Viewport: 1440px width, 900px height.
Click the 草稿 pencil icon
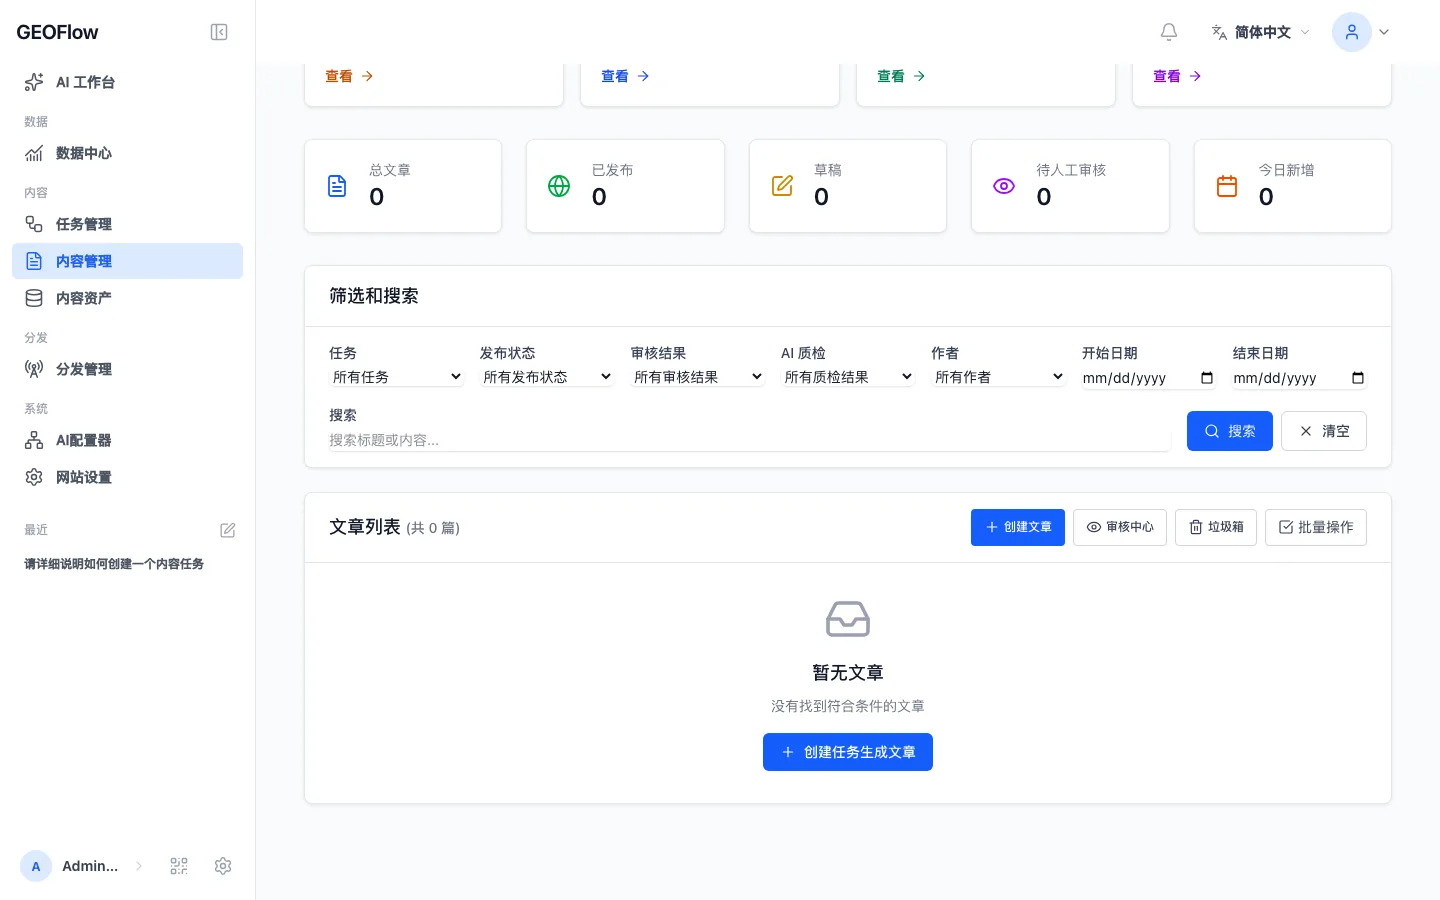point(782,186)
